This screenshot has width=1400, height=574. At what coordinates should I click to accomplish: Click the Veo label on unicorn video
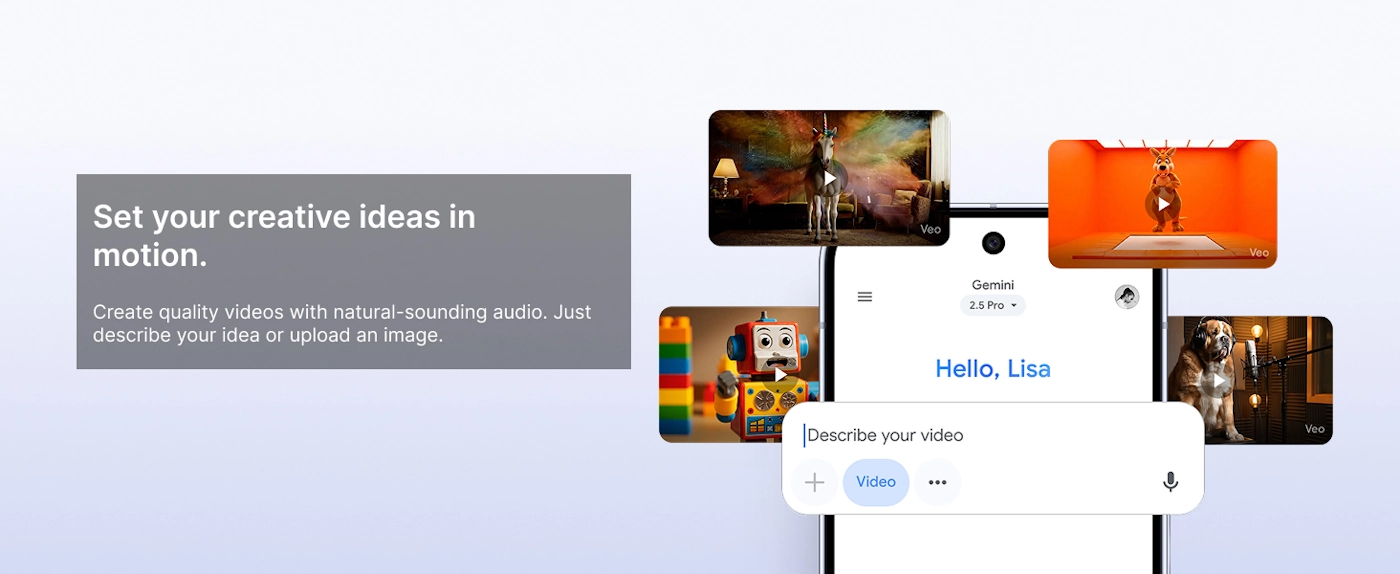pyautogui.click(x=930, y=230)
